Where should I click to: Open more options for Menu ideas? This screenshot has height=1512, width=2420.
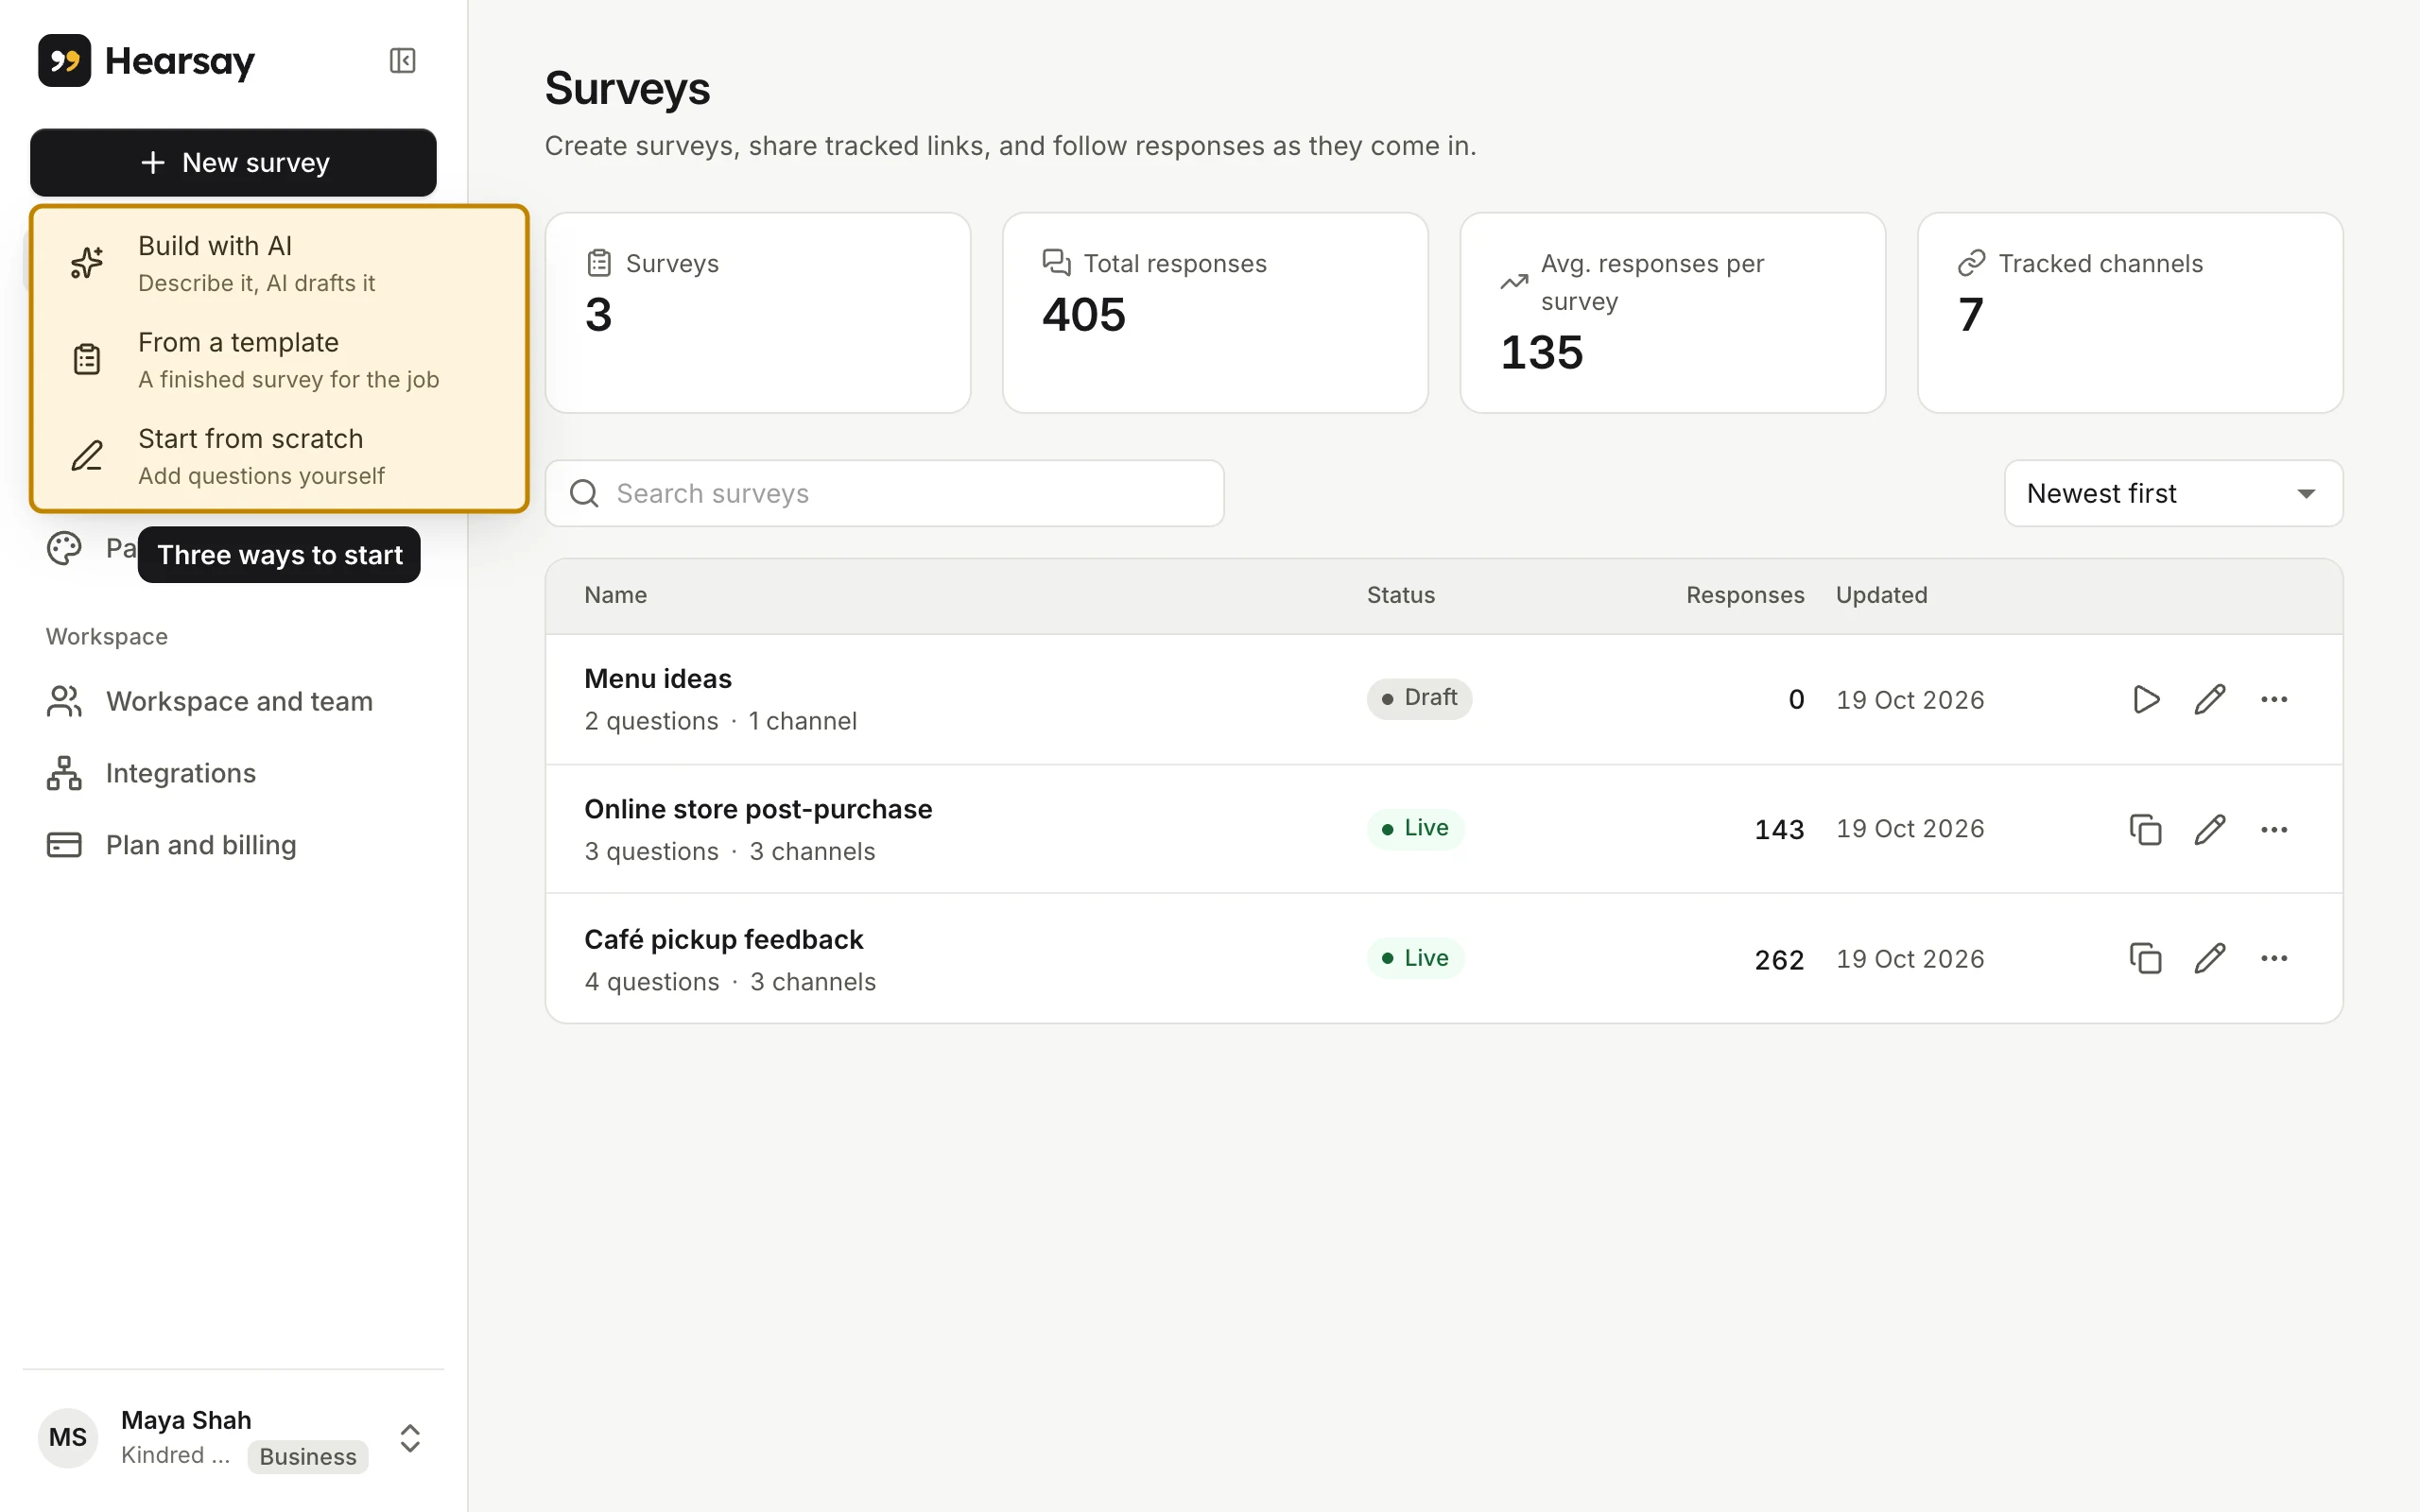pyautogui.click(x=2274, y=699)
